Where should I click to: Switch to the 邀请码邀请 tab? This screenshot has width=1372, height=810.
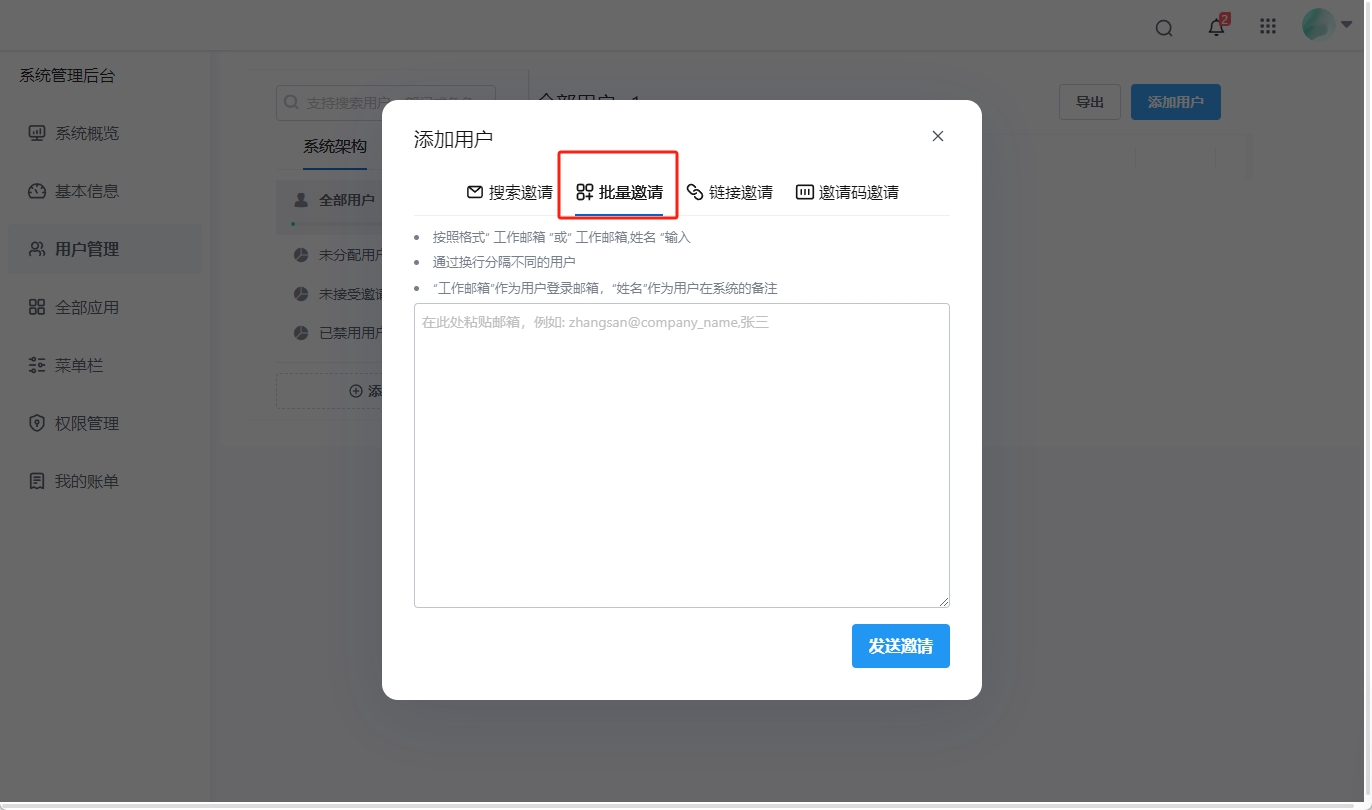coord(848,192)
